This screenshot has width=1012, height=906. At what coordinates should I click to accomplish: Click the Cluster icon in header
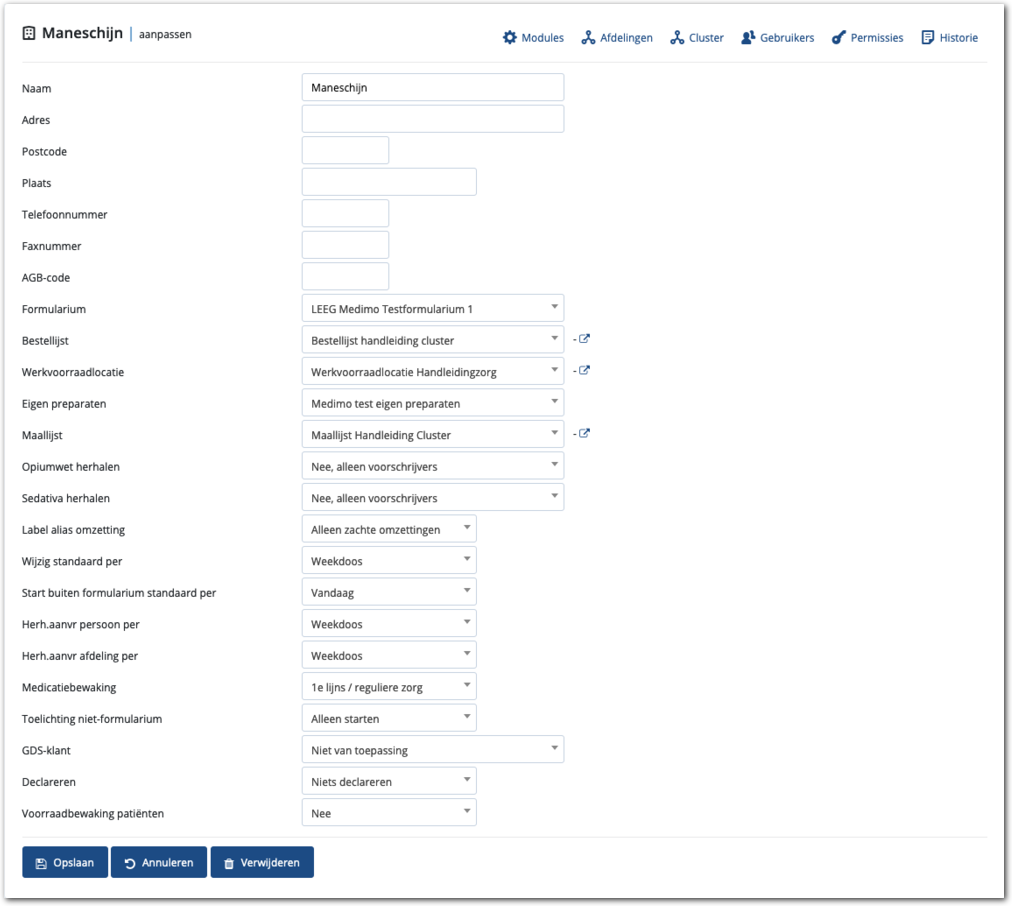click(x=678, y=38)
